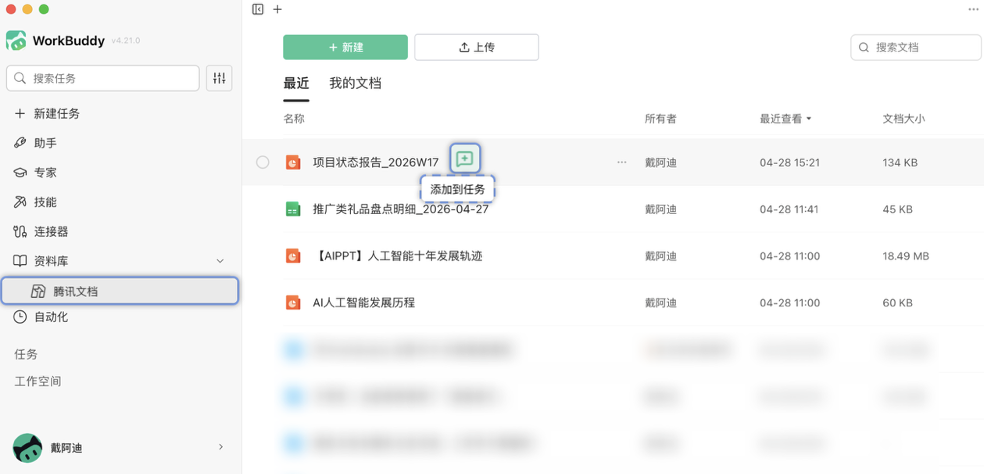Collapse the sidebar using the panel toggle icon

258,9
